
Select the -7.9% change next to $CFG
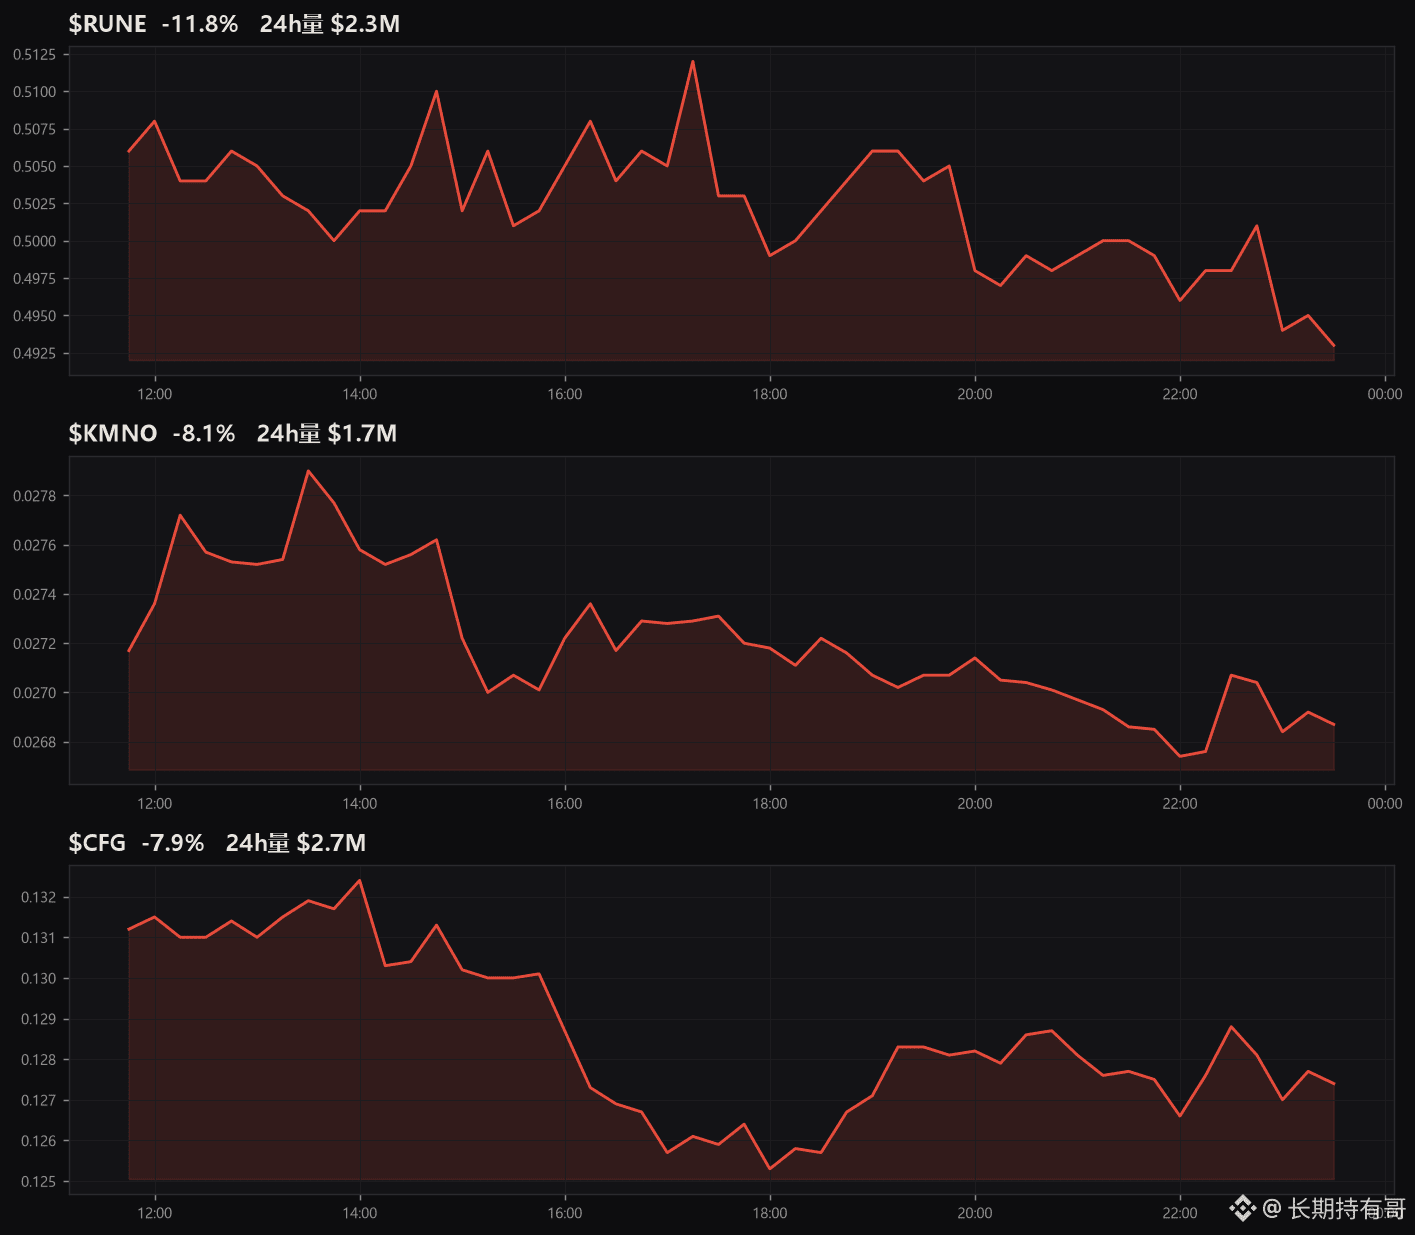(173, 843)
